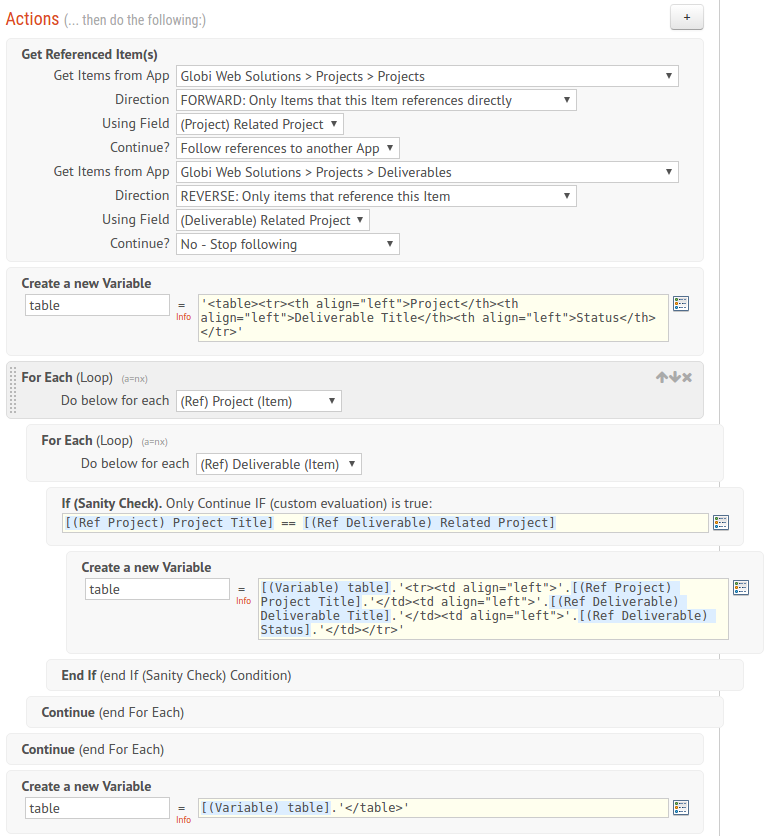The height and width of the screenshot is (836, 768).
Task: Open token picker icon beside table header value
Action: (681, 303)
